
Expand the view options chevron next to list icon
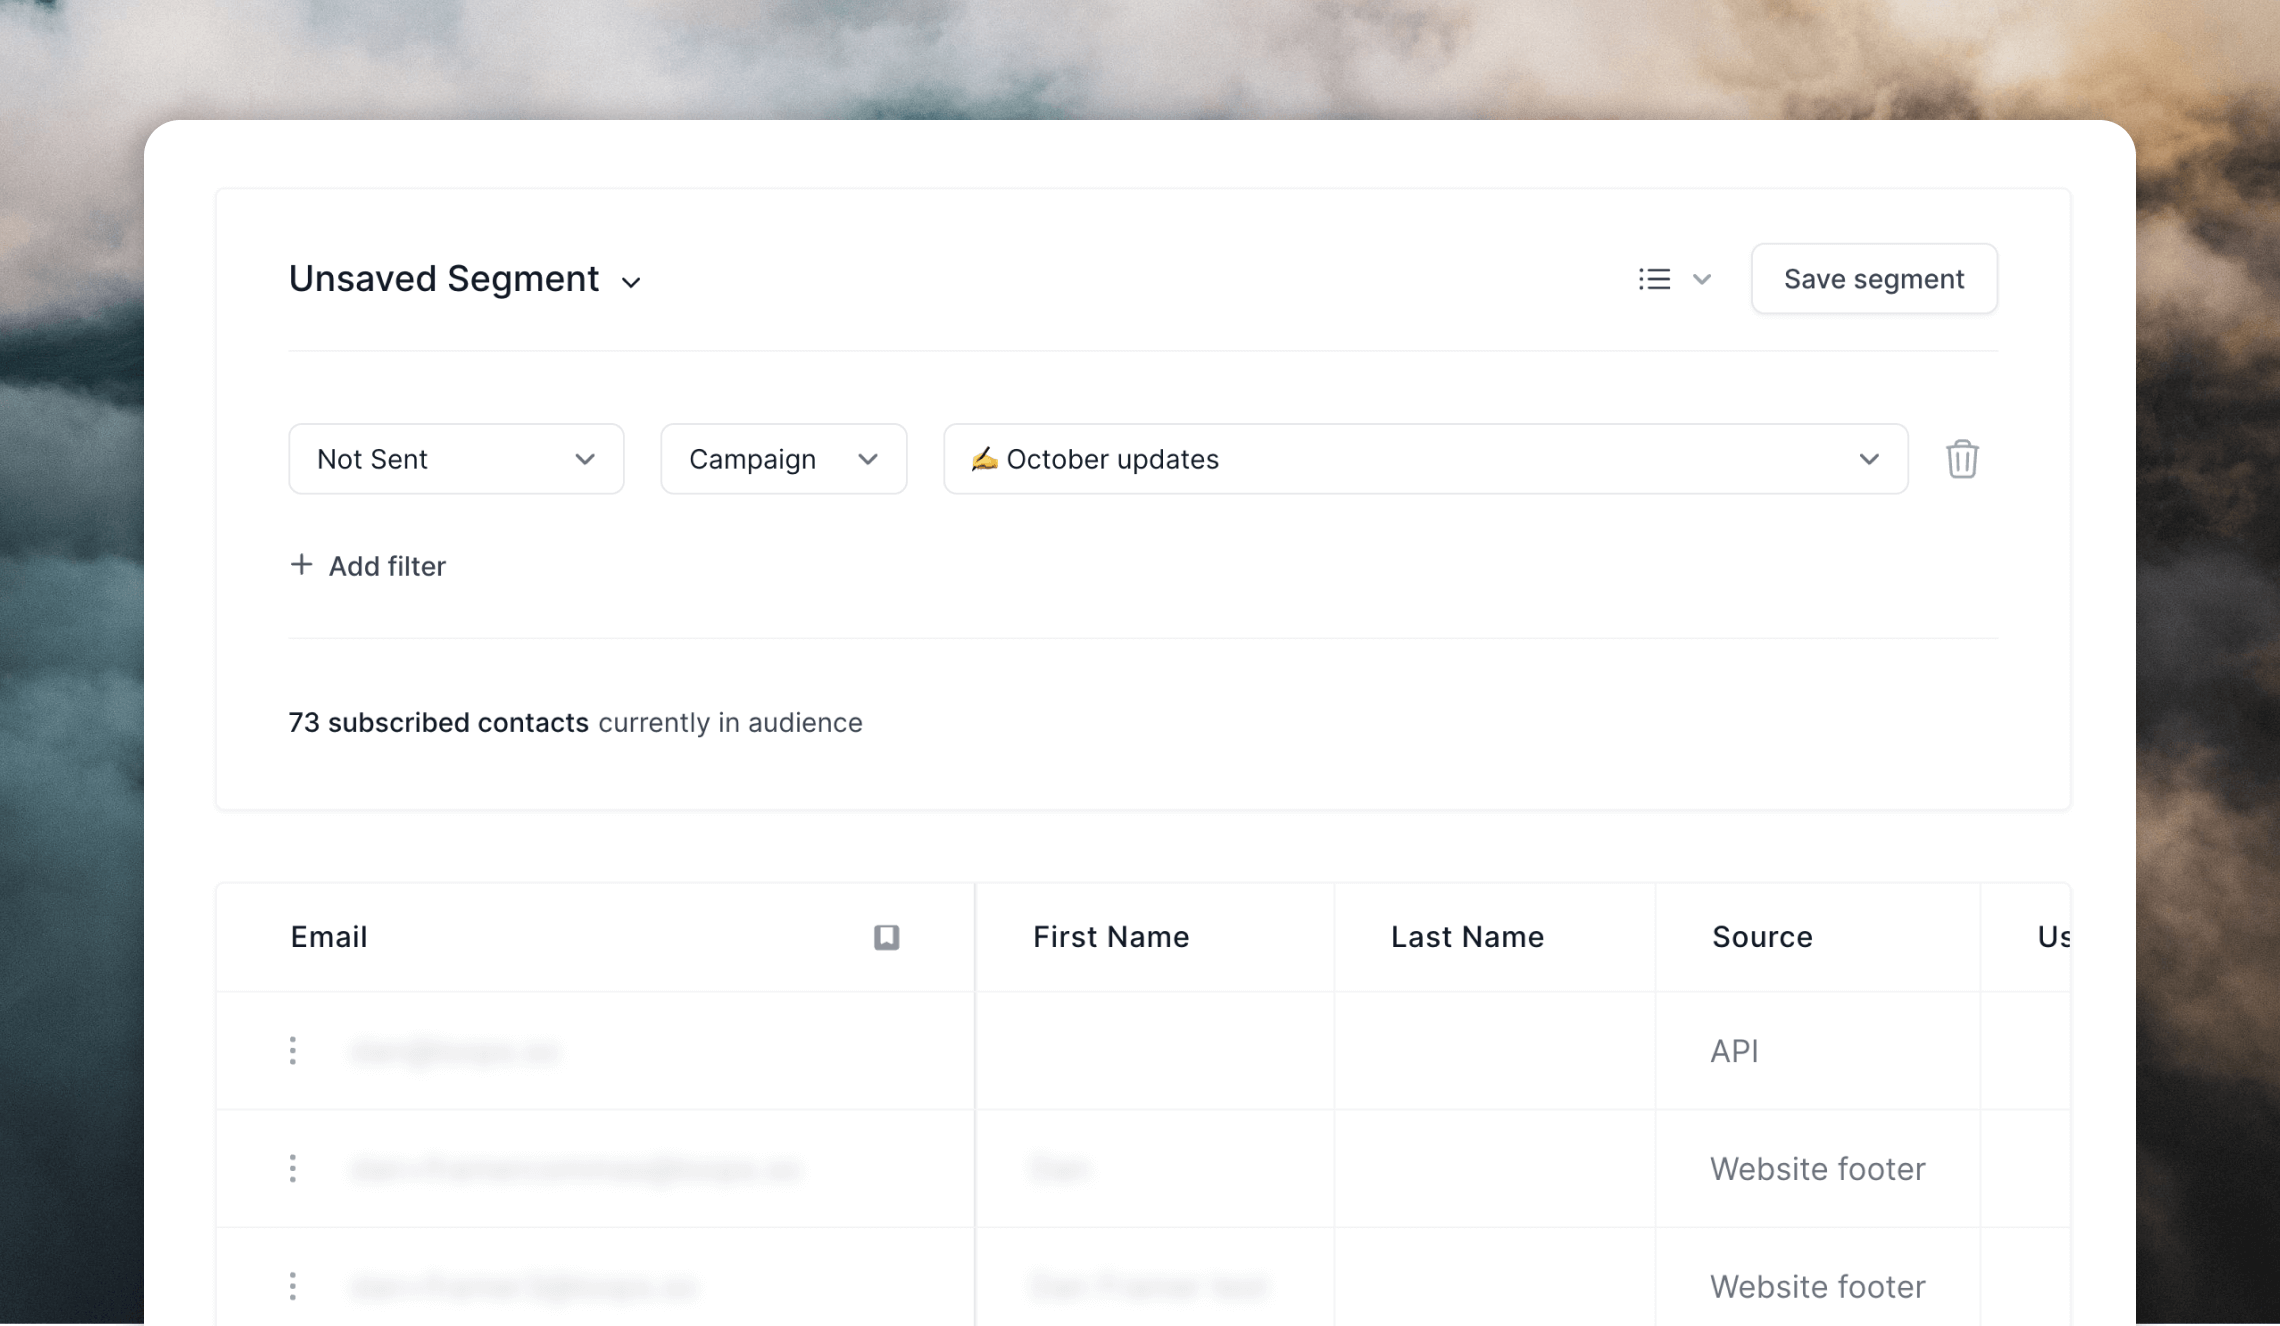(x=1702, y=279)
